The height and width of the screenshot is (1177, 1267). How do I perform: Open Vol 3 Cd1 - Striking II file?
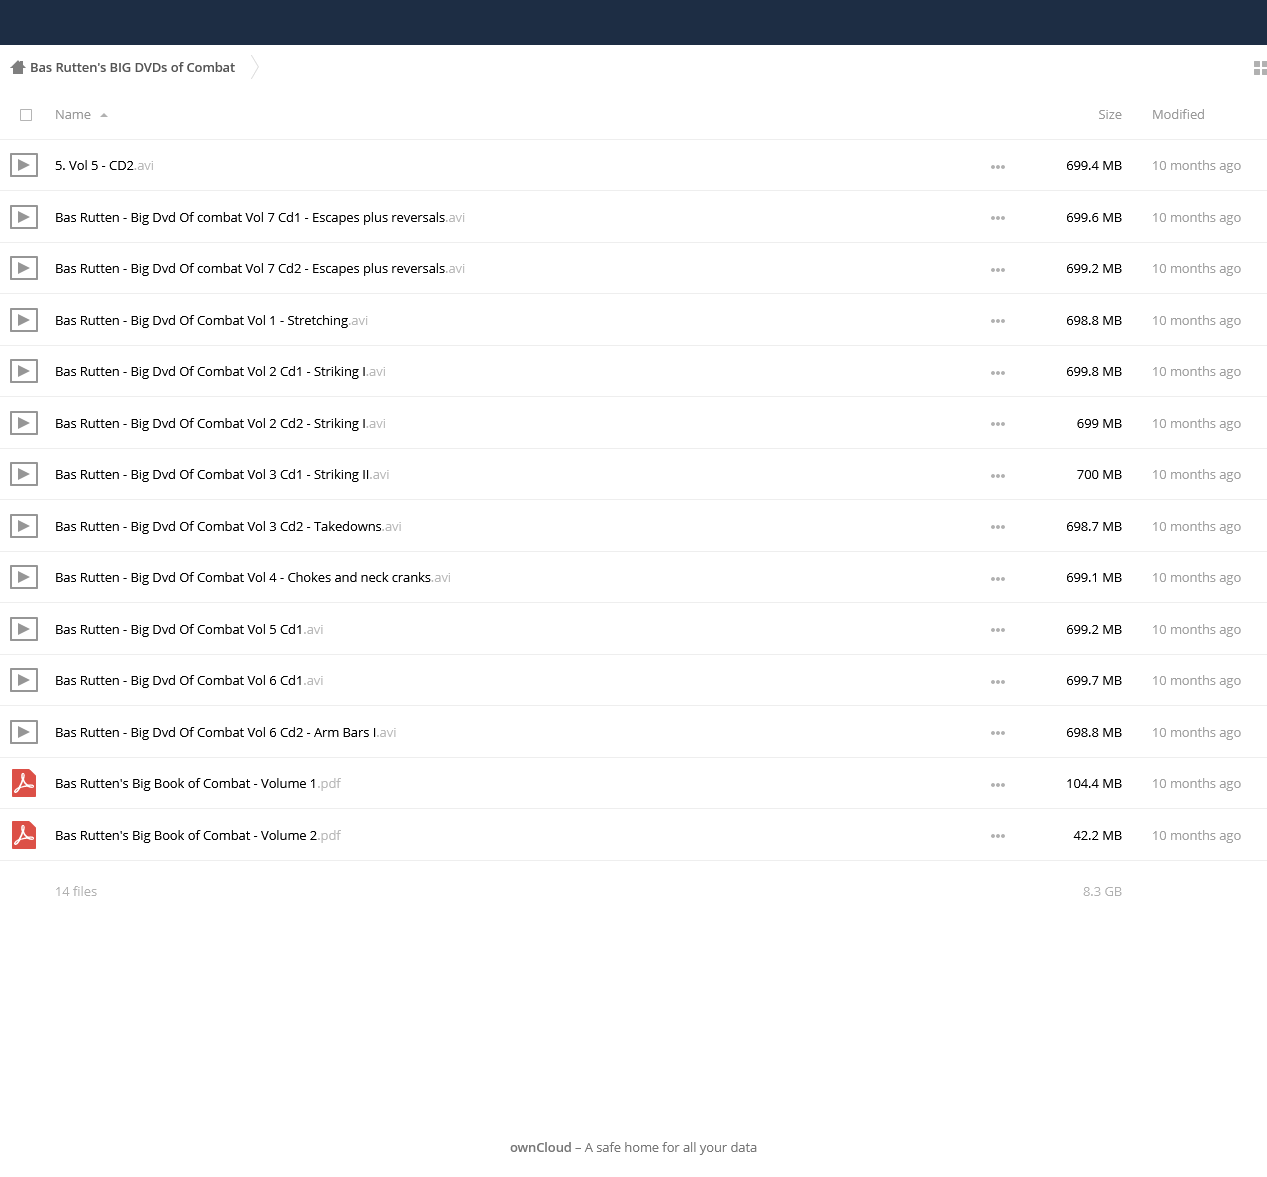pyautogui.click(x=222, y=474)
